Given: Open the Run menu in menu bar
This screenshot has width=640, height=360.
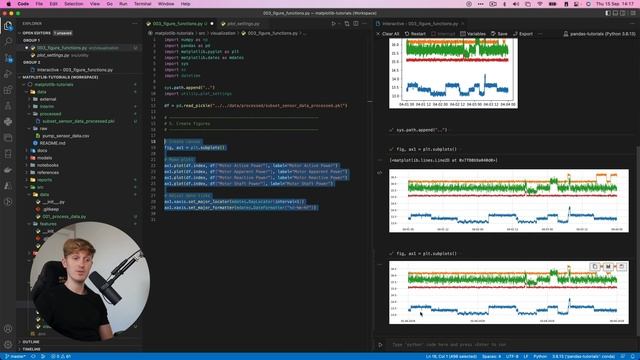Looking at the screenshot, I should (123, 4).
